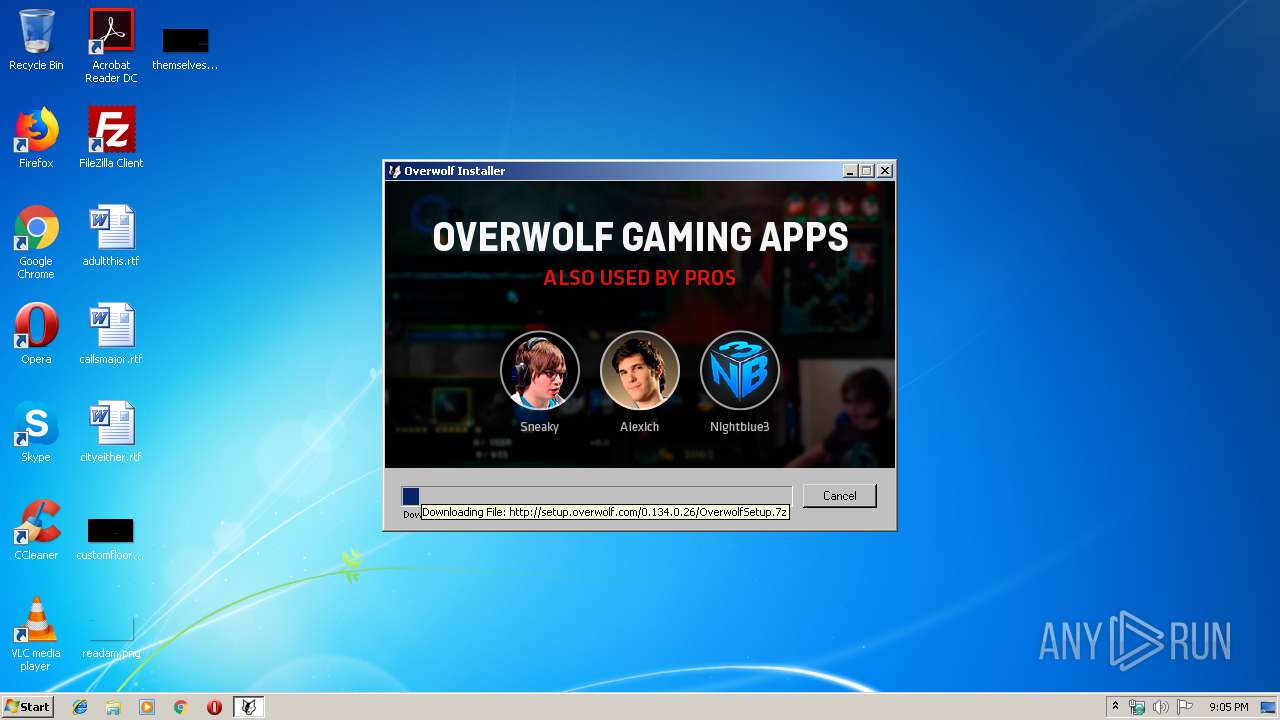This screenshot has height=720, width=1280.
Task: Minimize the Overwolf Installer window
Action: [x=850, y=171]
